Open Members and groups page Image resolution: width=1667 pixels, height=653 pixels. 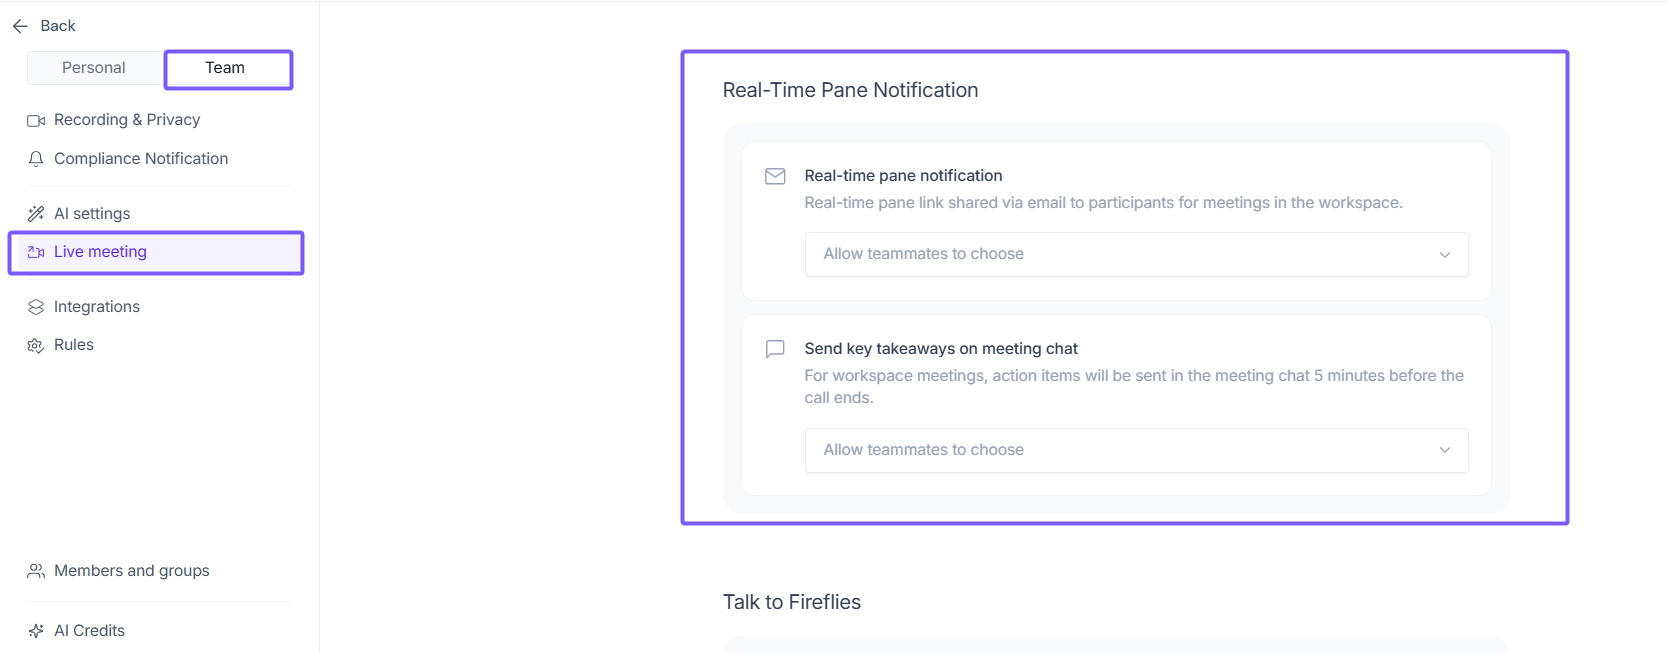(132, 571)
